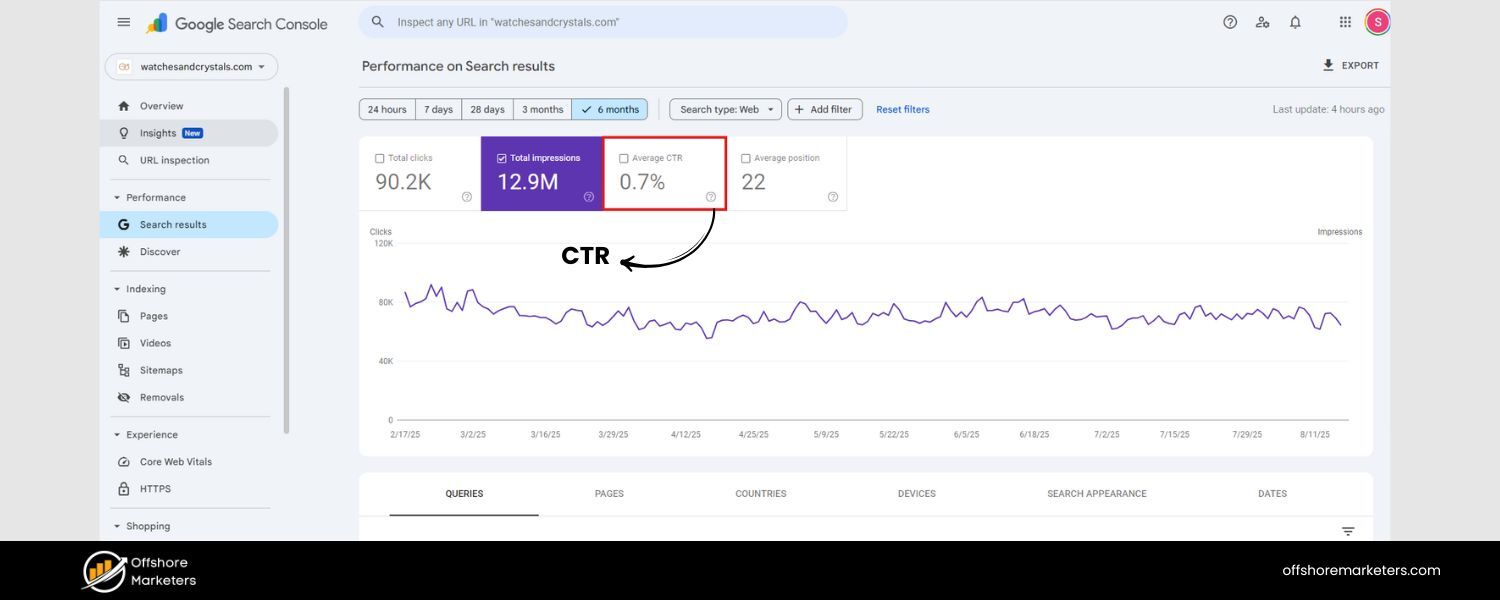Enable the Total clicks checkbox
The width and height of the screenshot is (1500, 600).
(x=378, y=157)
